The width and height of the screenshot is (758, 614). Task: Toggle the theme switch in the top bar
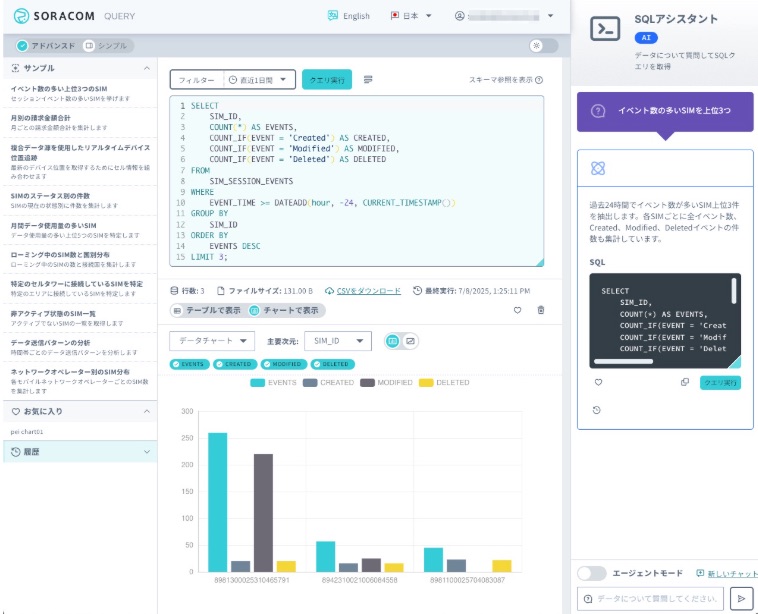543,45
